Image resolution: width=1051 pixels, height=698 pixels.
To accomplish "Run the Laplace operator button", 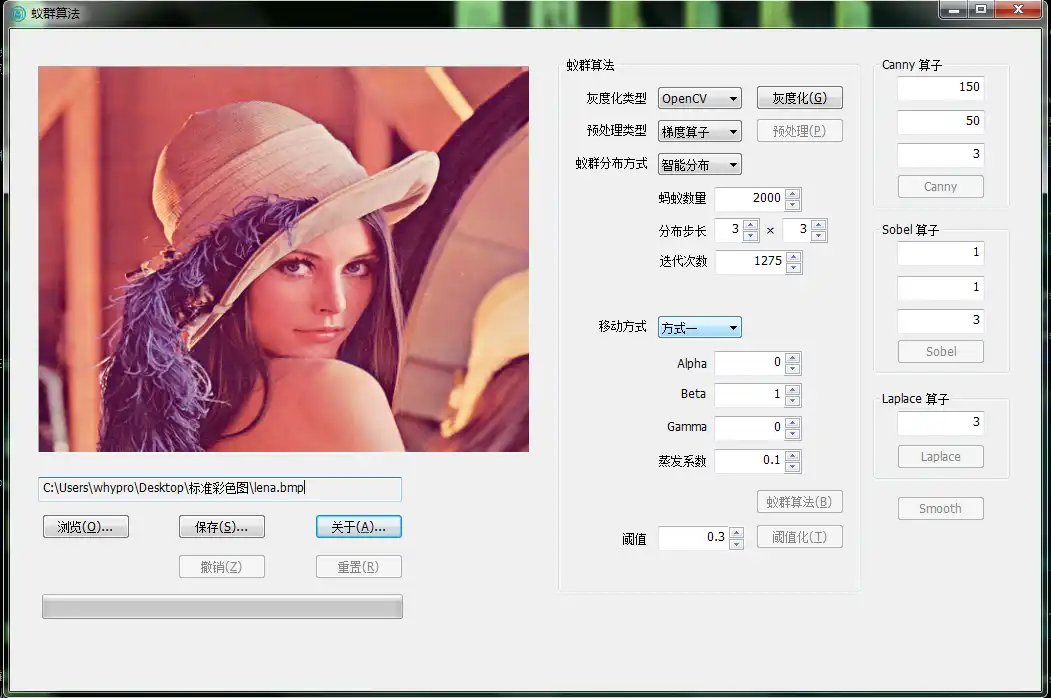I will click(940, 457).
